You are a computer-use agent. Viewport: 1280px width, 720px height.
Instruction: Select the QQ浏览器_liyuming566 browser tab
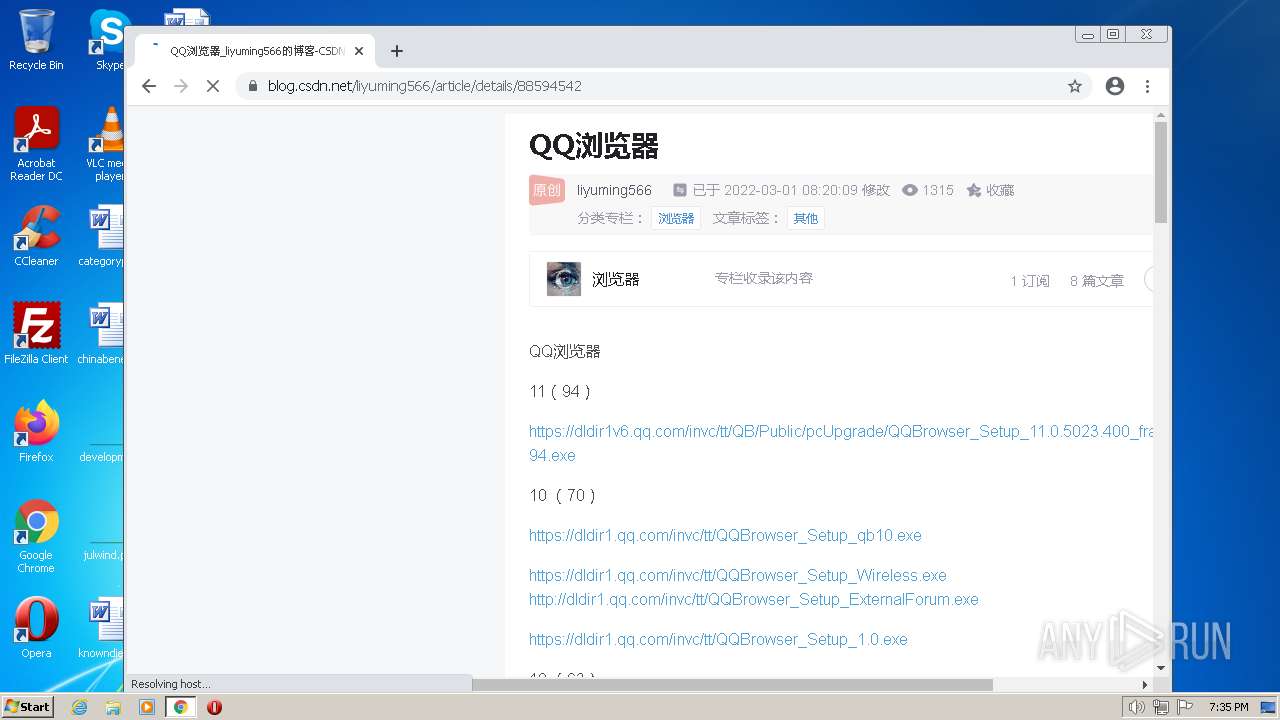click(255, 51)
